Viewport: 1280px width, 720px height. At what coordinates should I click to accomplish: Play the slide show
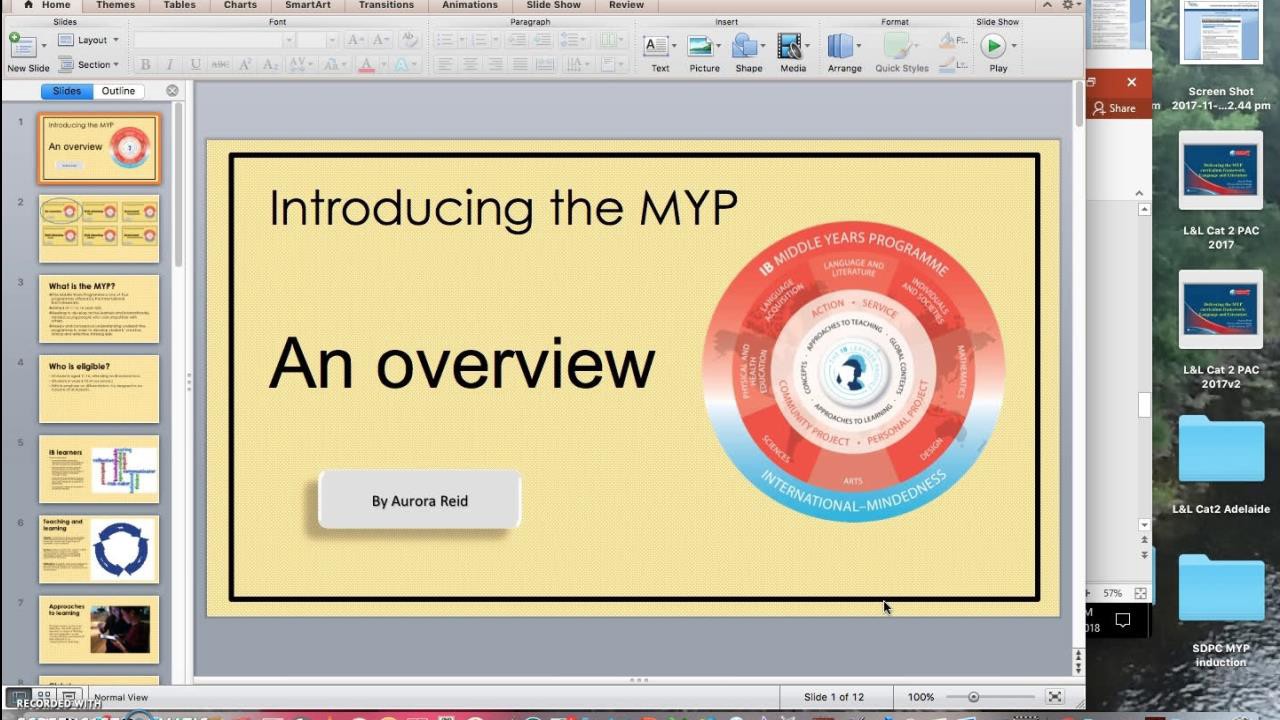tap(993, 46)
